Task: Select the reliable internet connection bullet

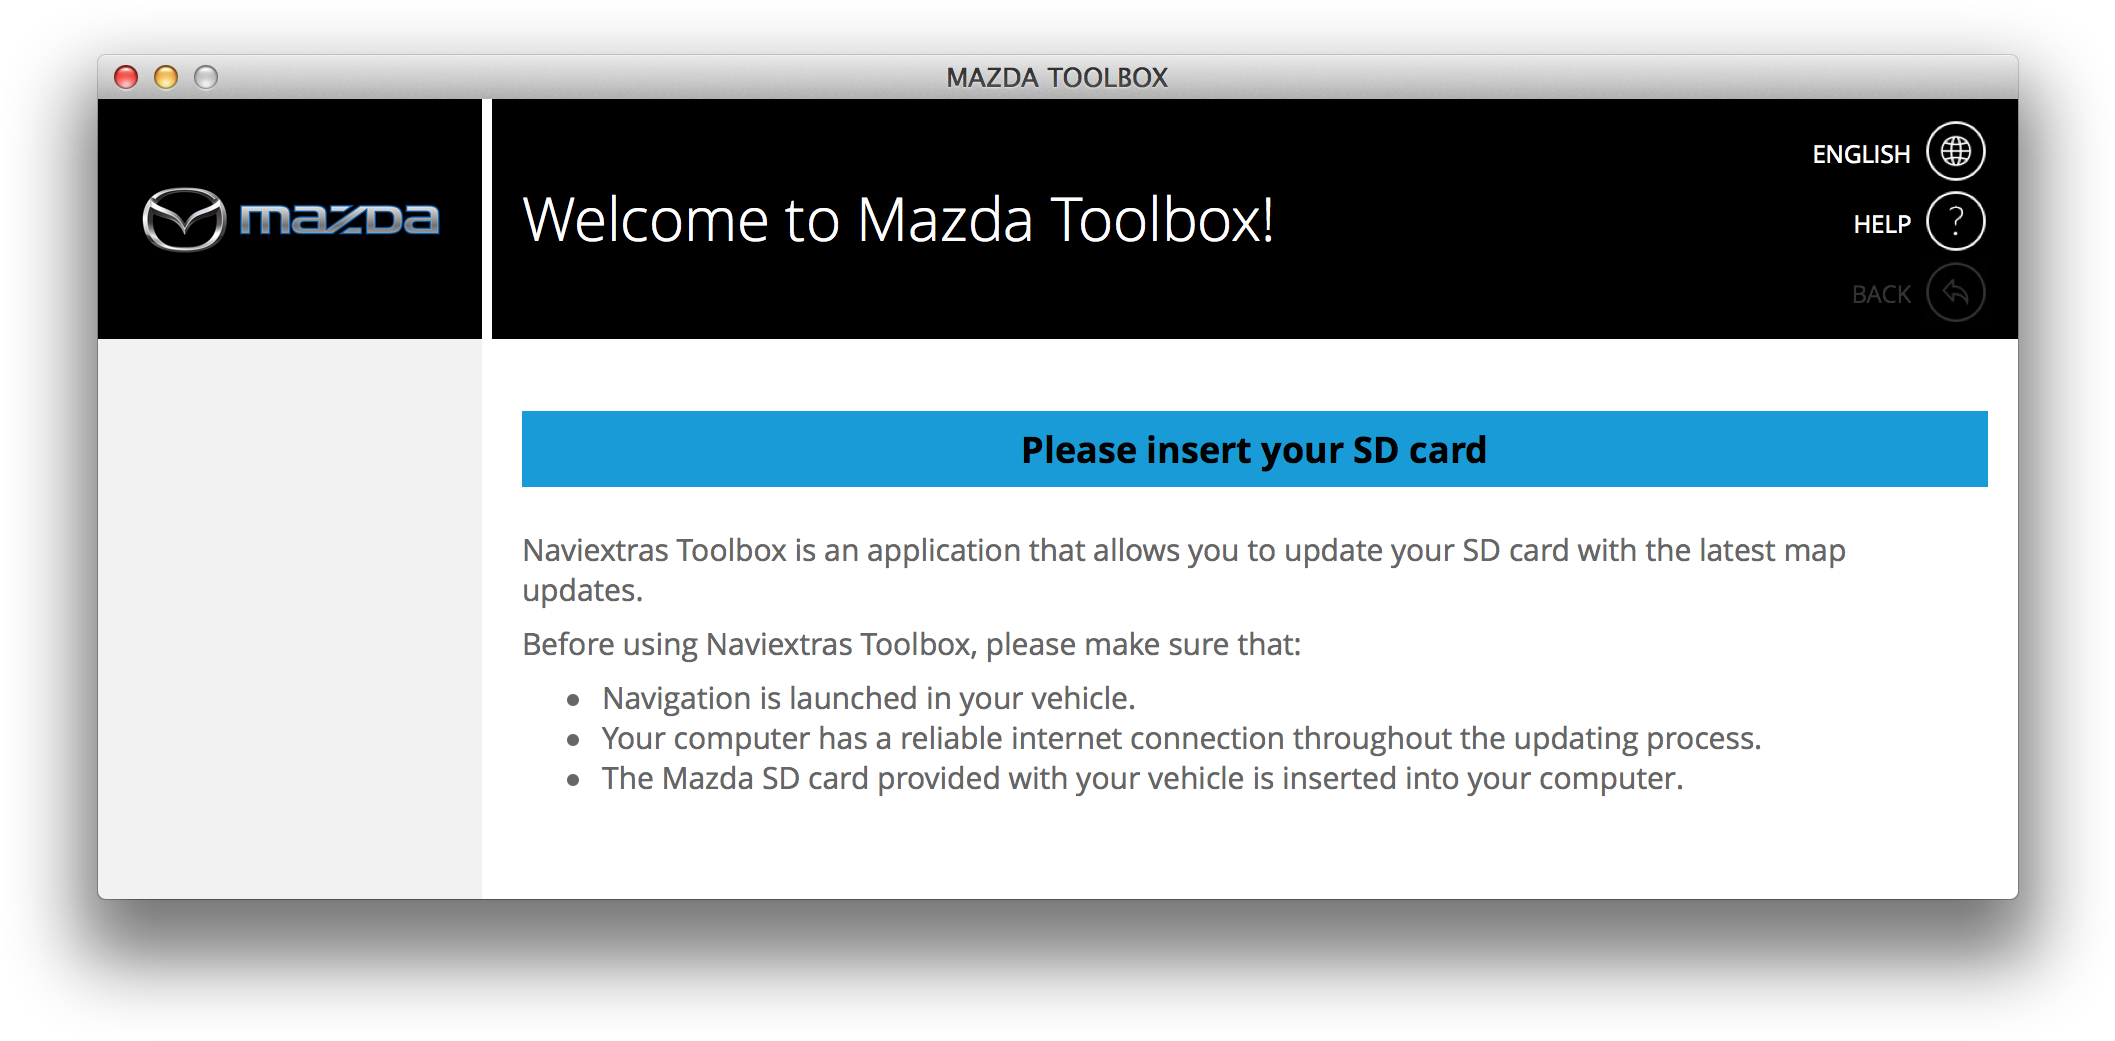Action: coord(1180,738)
